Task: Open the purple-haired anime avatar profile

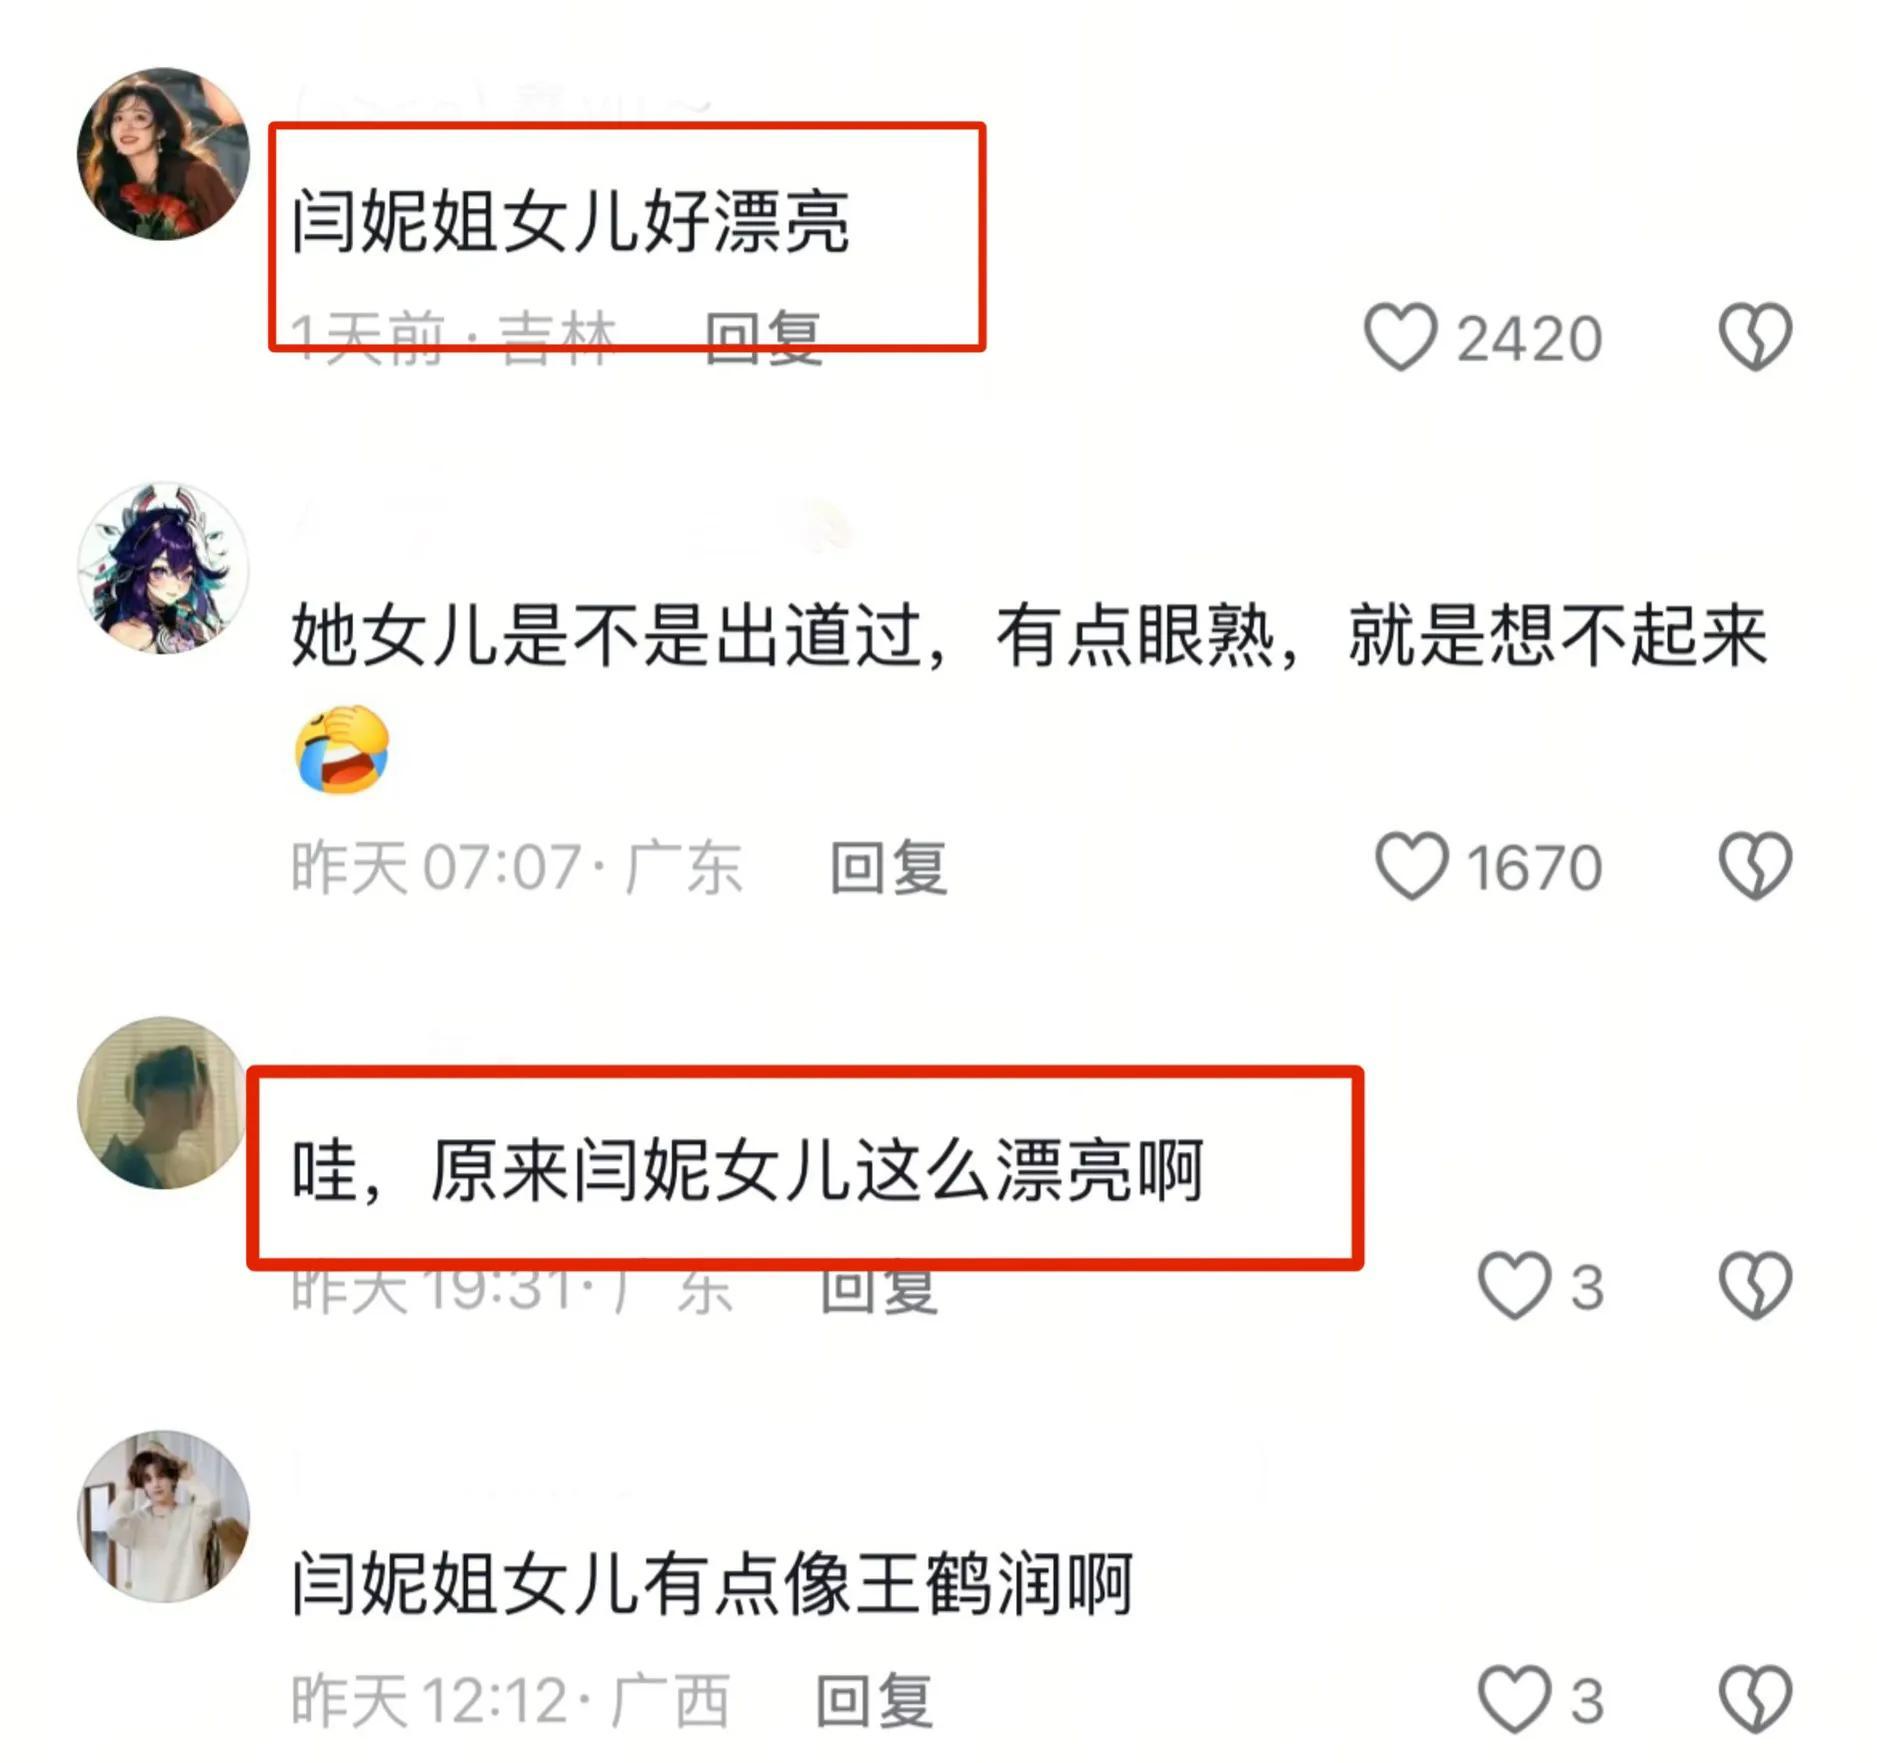Action: (x=163, y=568)
